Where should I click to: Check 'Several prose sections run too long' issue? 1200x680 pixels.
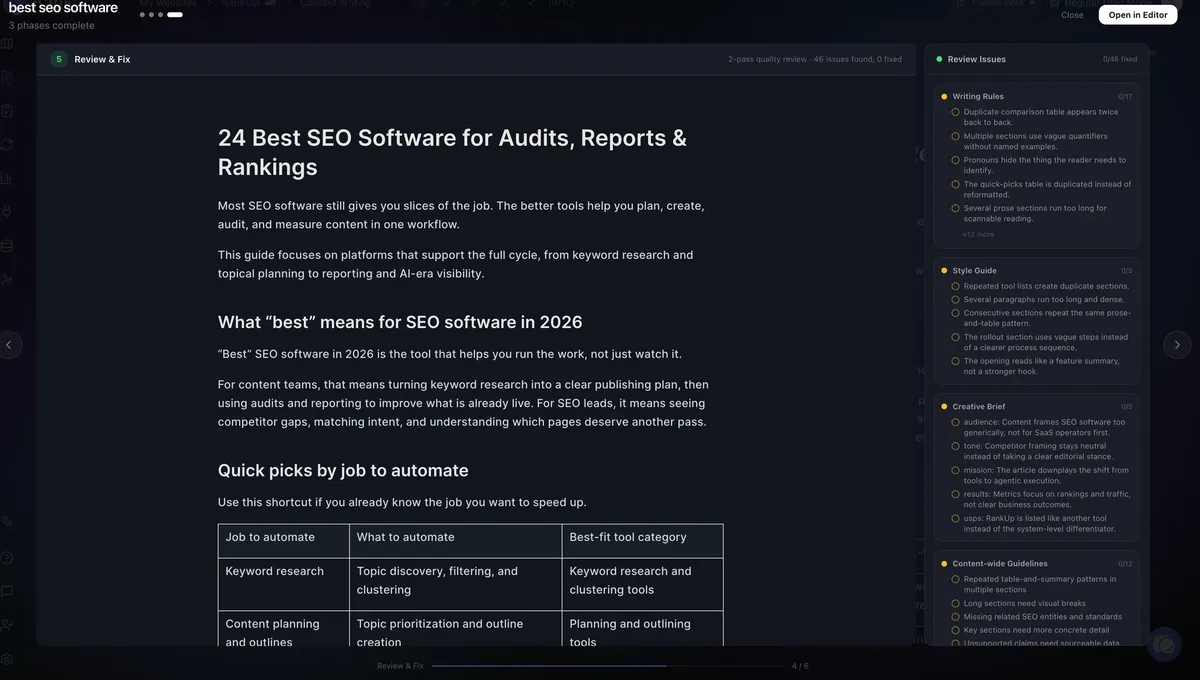pos(955,208)
